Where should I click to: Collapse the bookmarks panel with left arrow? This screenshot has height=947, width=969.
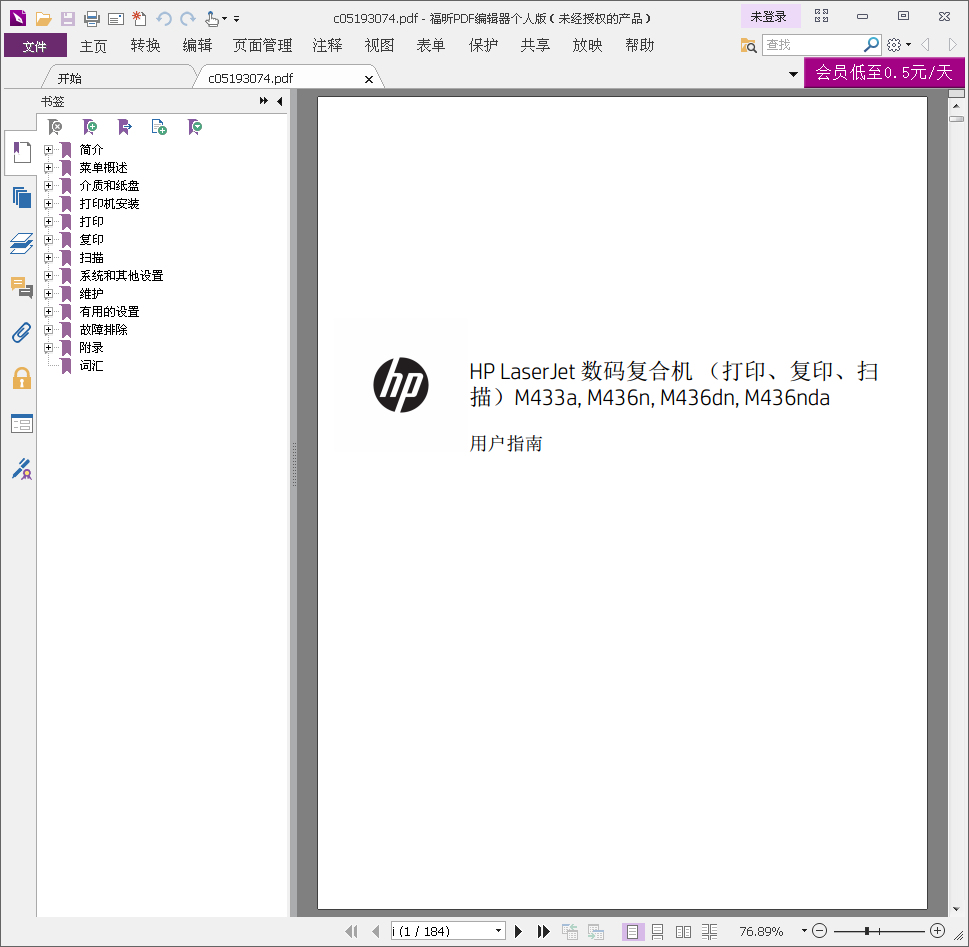(280, 101)
